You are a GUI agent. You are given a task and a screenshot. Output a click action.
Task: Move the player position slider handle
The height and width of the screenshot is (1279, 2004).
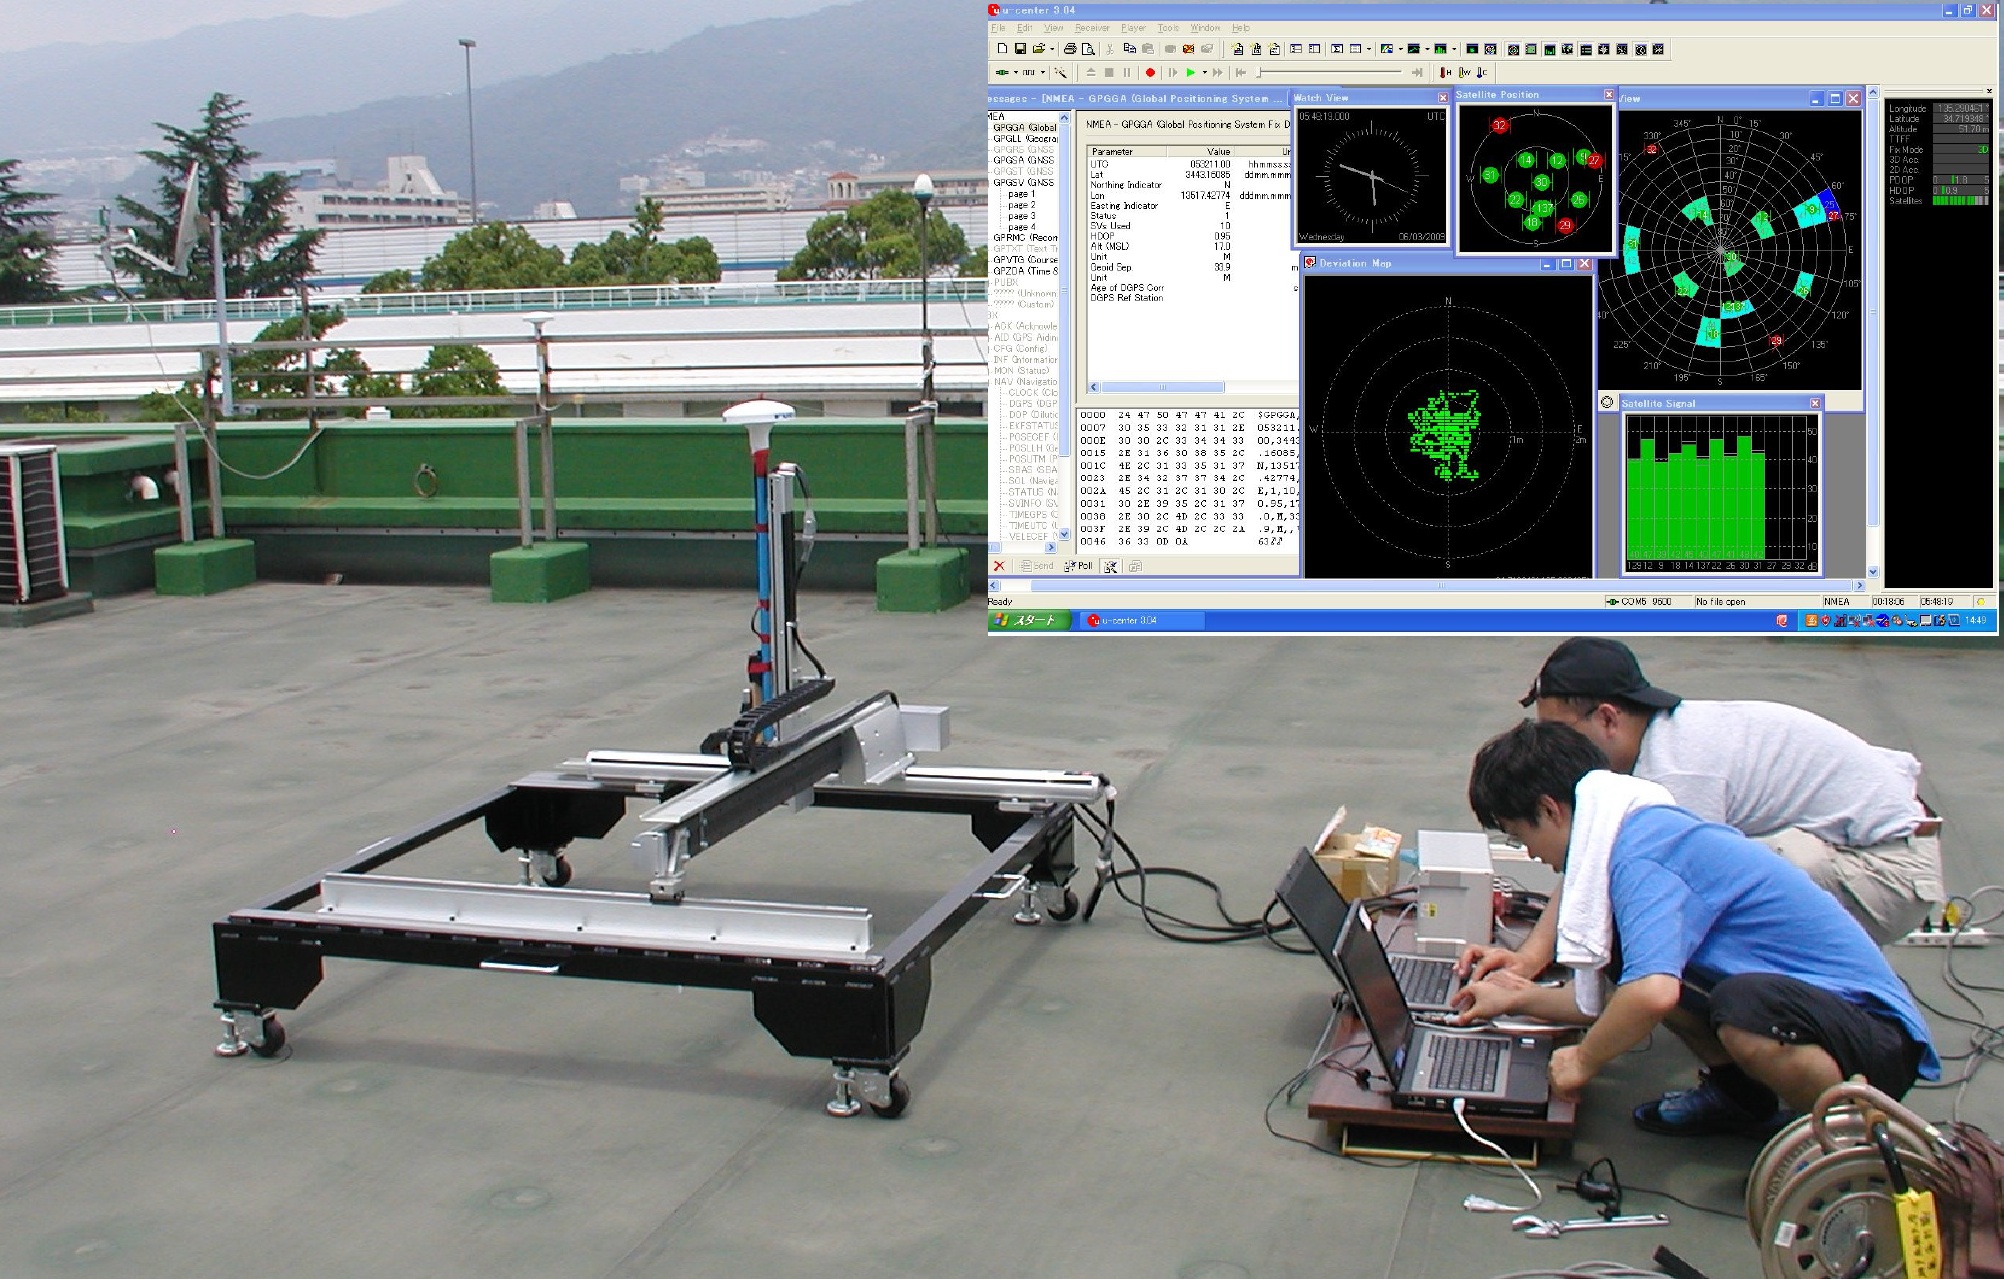click(x=1259, y=72)
